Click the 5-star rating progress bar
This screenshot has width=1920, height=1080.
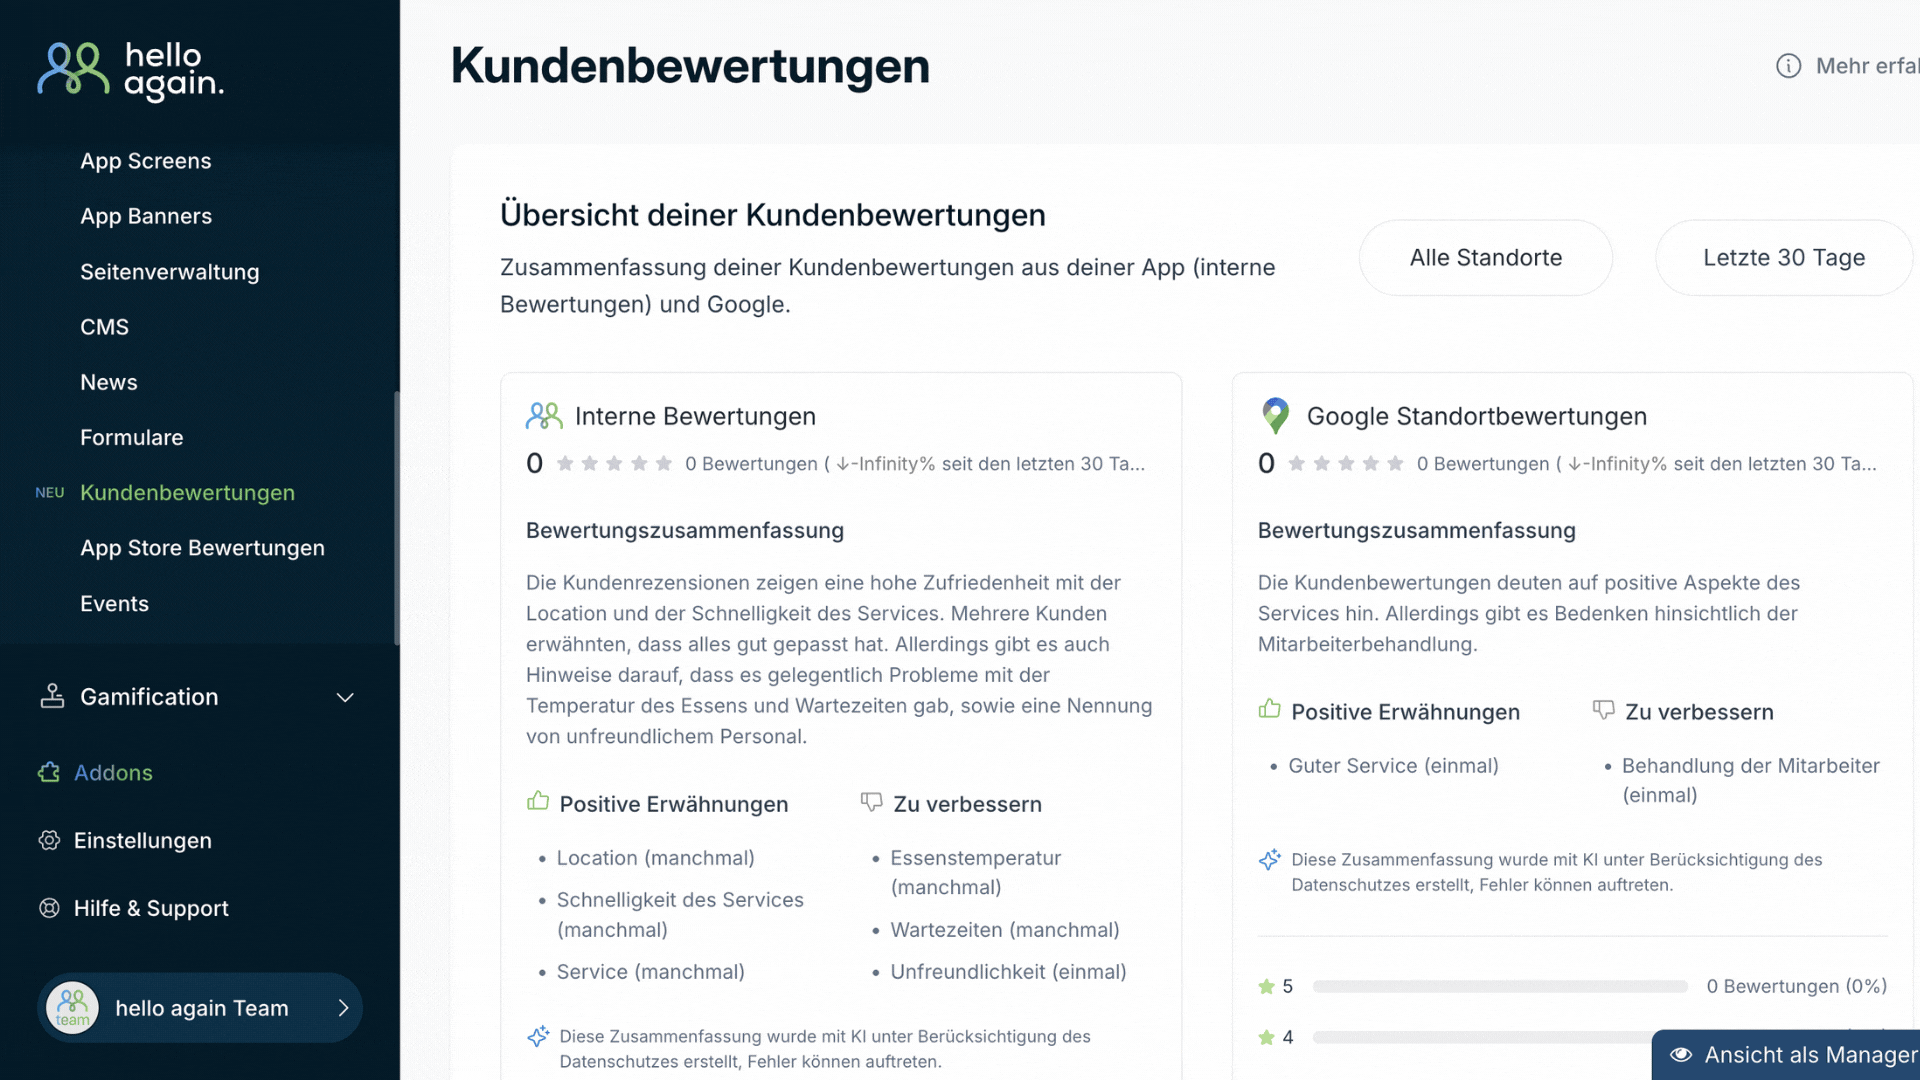[x=1499, y=986]
